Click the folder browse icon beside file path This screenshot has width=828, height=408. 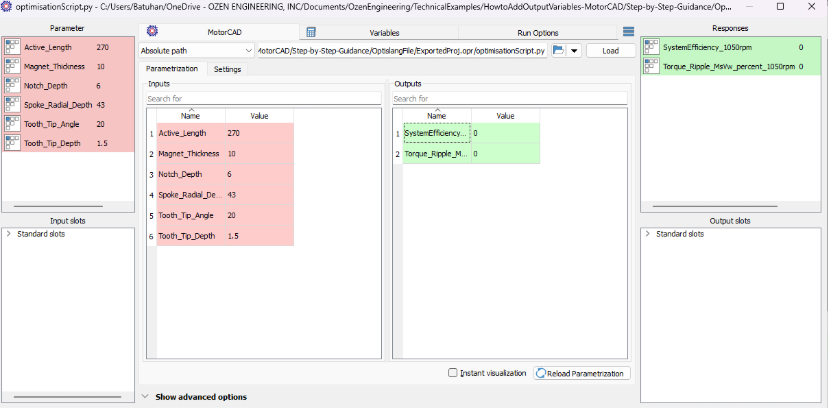tap(559, 50)
